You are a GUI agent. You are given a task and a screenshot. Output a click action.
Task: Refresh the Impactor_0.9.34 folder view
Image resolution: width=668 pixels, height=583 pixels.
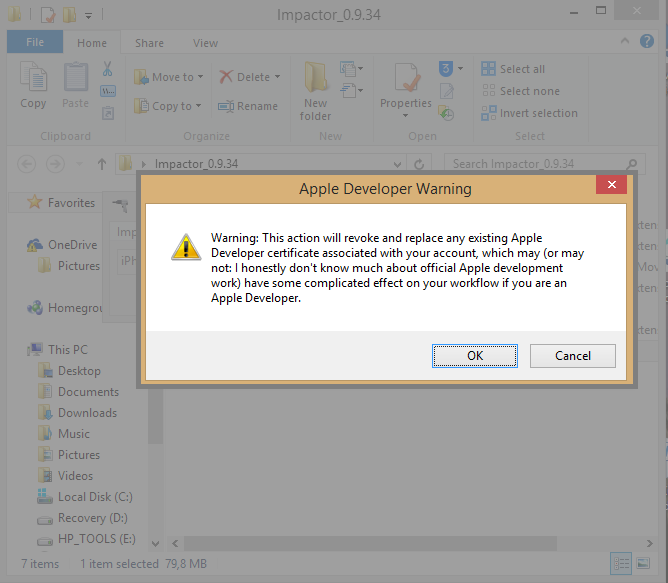[419, 164]
